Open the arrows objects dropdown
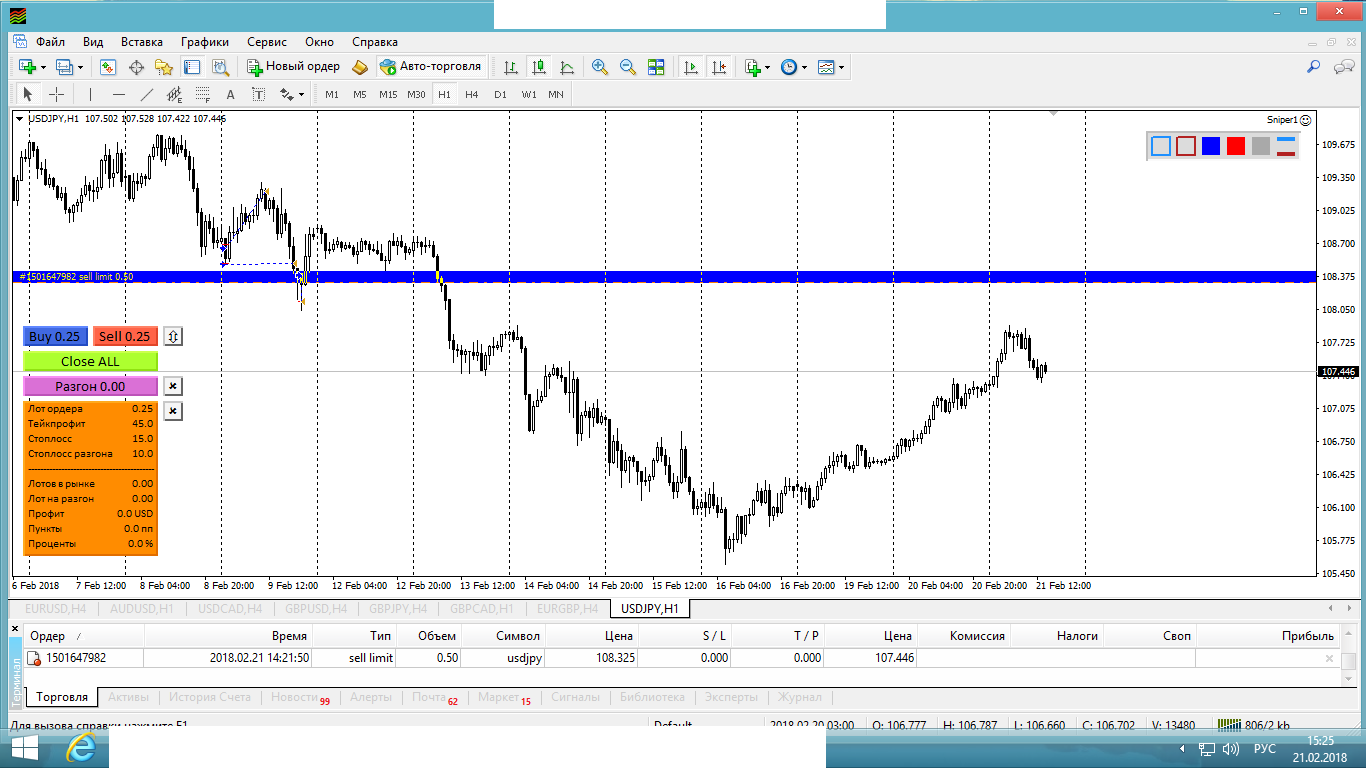Screen dimensions: 1366x768 coord(292,95)
